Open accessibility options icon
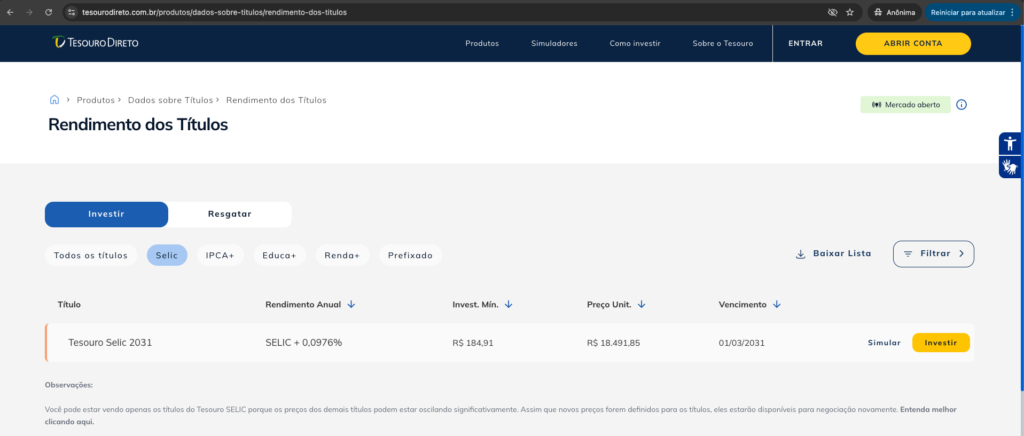 pyautogui.click(x=1010, y=144)
